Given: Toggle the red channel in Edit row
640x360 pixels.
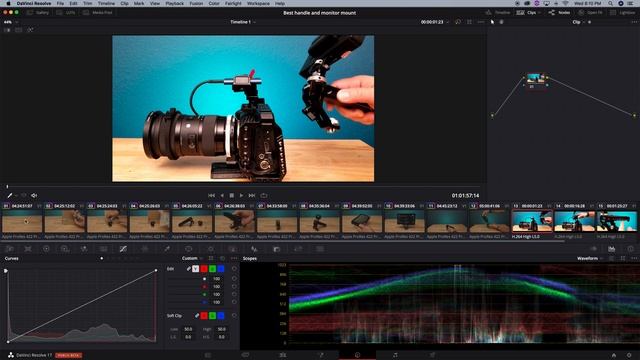Looking at the screenshot, I should (204, 269).
